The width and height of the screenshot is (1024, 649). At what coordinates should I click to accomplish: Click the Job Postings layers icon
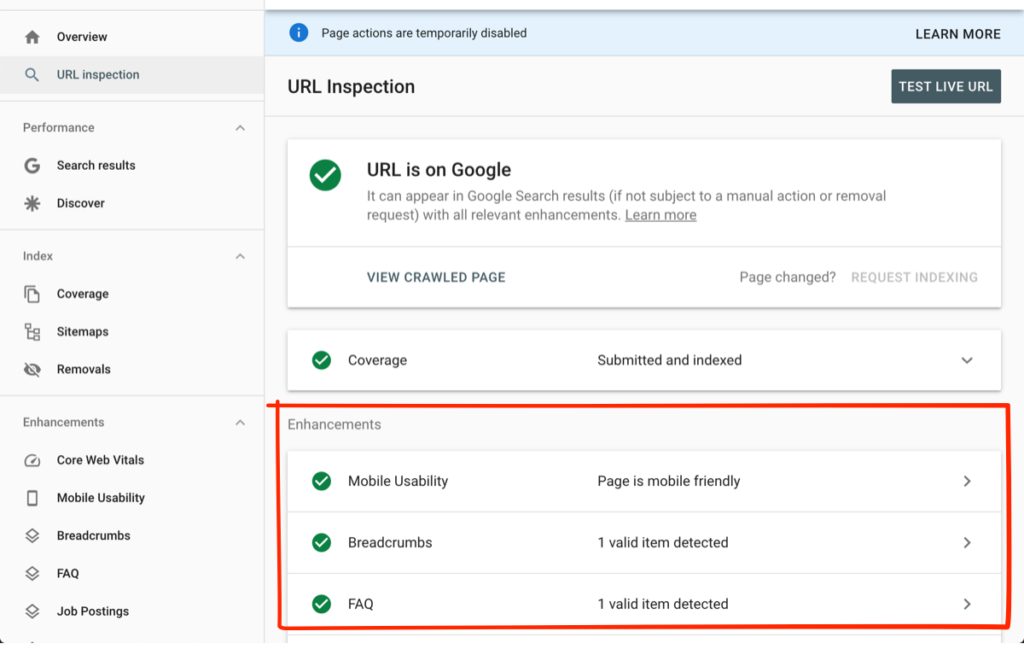(32, 612)
